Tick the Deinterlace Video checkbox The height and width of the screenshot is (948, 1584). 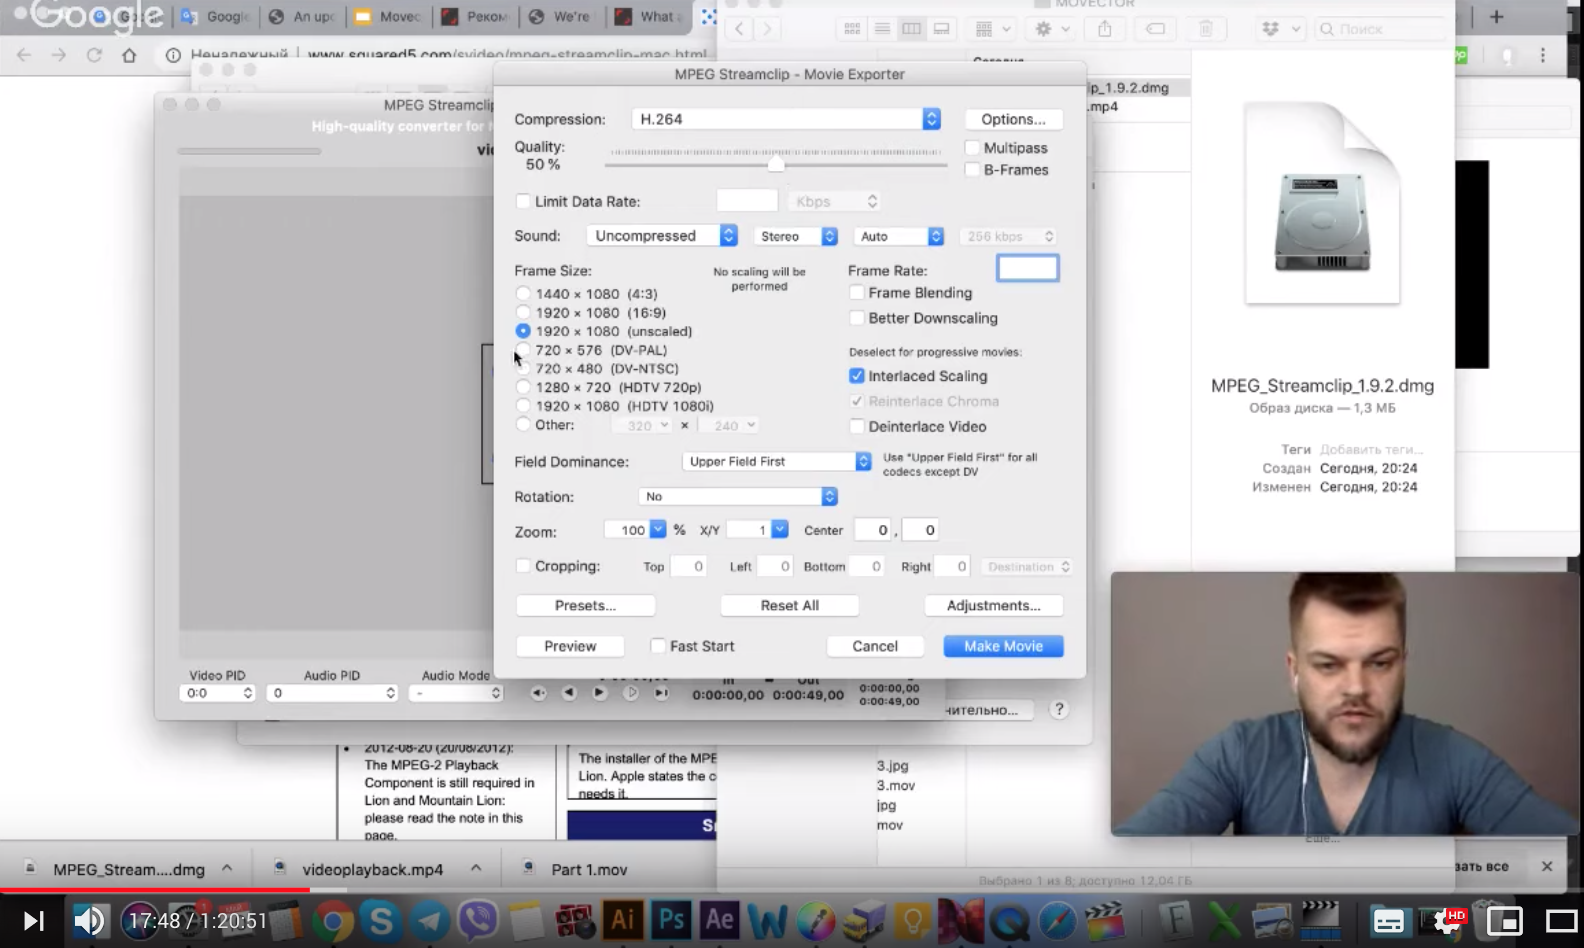(x=857, y=427)
